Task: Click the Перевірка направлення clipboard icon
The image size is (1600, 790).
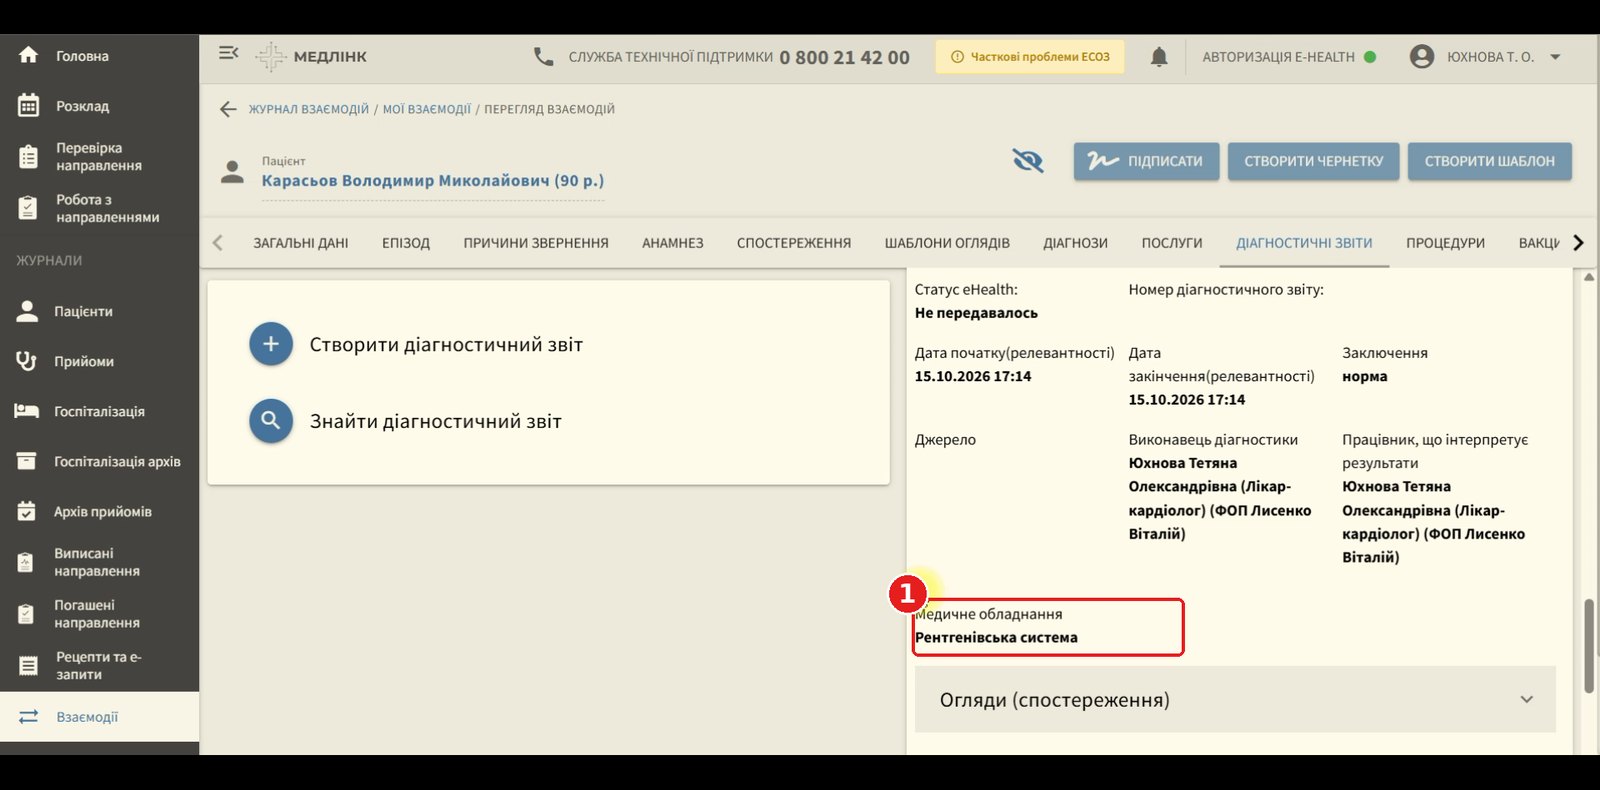Action: point(28,157)
